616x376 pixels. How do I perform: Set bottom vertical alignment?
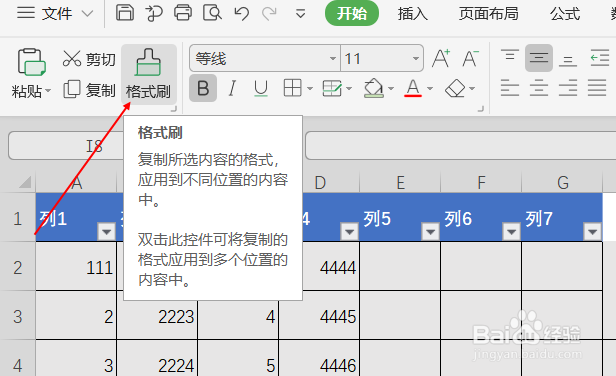[x=568, y=61]
